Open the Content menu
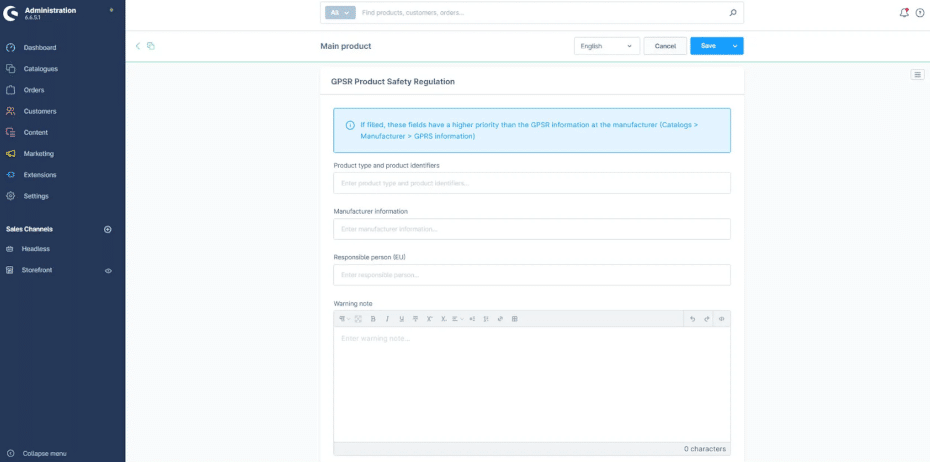Screen dimensions: 930x462 point(36,132)
